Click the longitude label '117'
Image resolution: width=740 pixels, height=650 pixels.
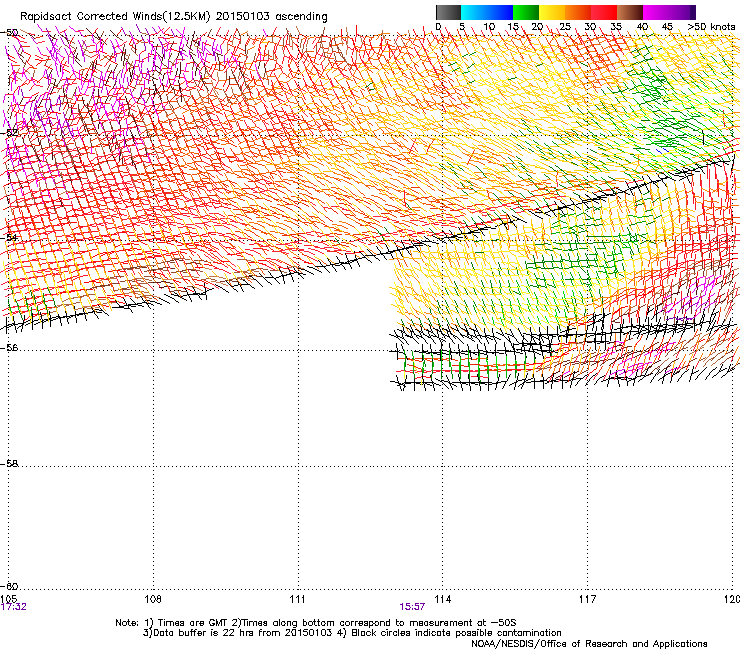pyautogui.click(x=588, y=599)
